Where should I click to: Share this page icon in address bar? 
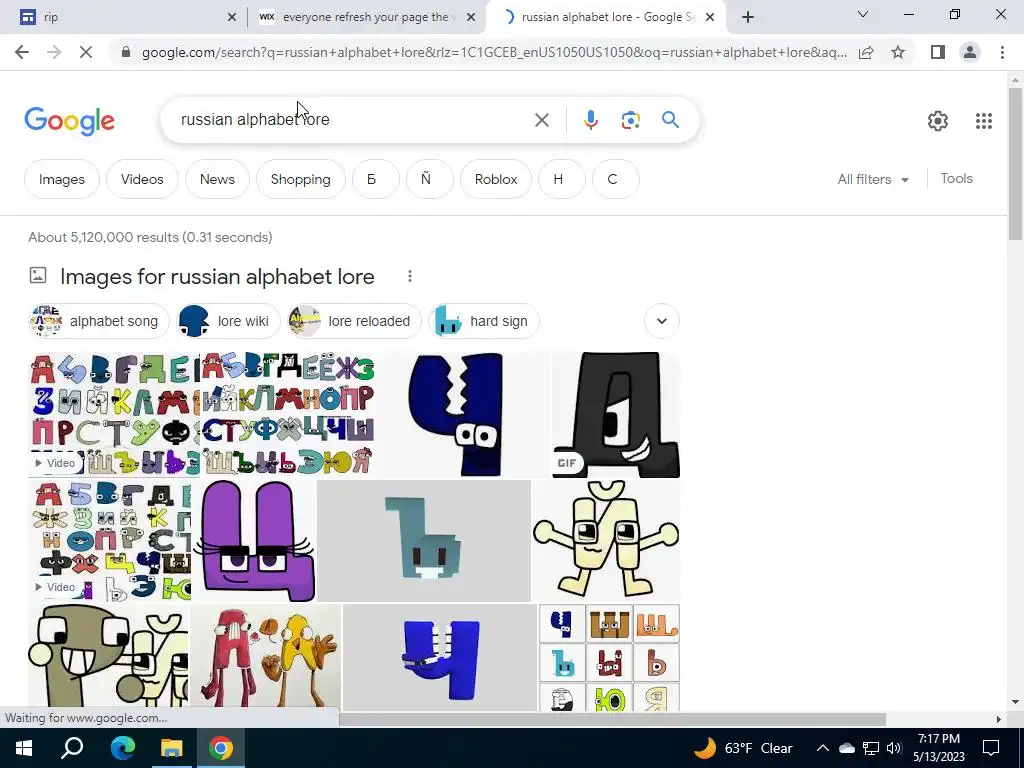[866, 52]
